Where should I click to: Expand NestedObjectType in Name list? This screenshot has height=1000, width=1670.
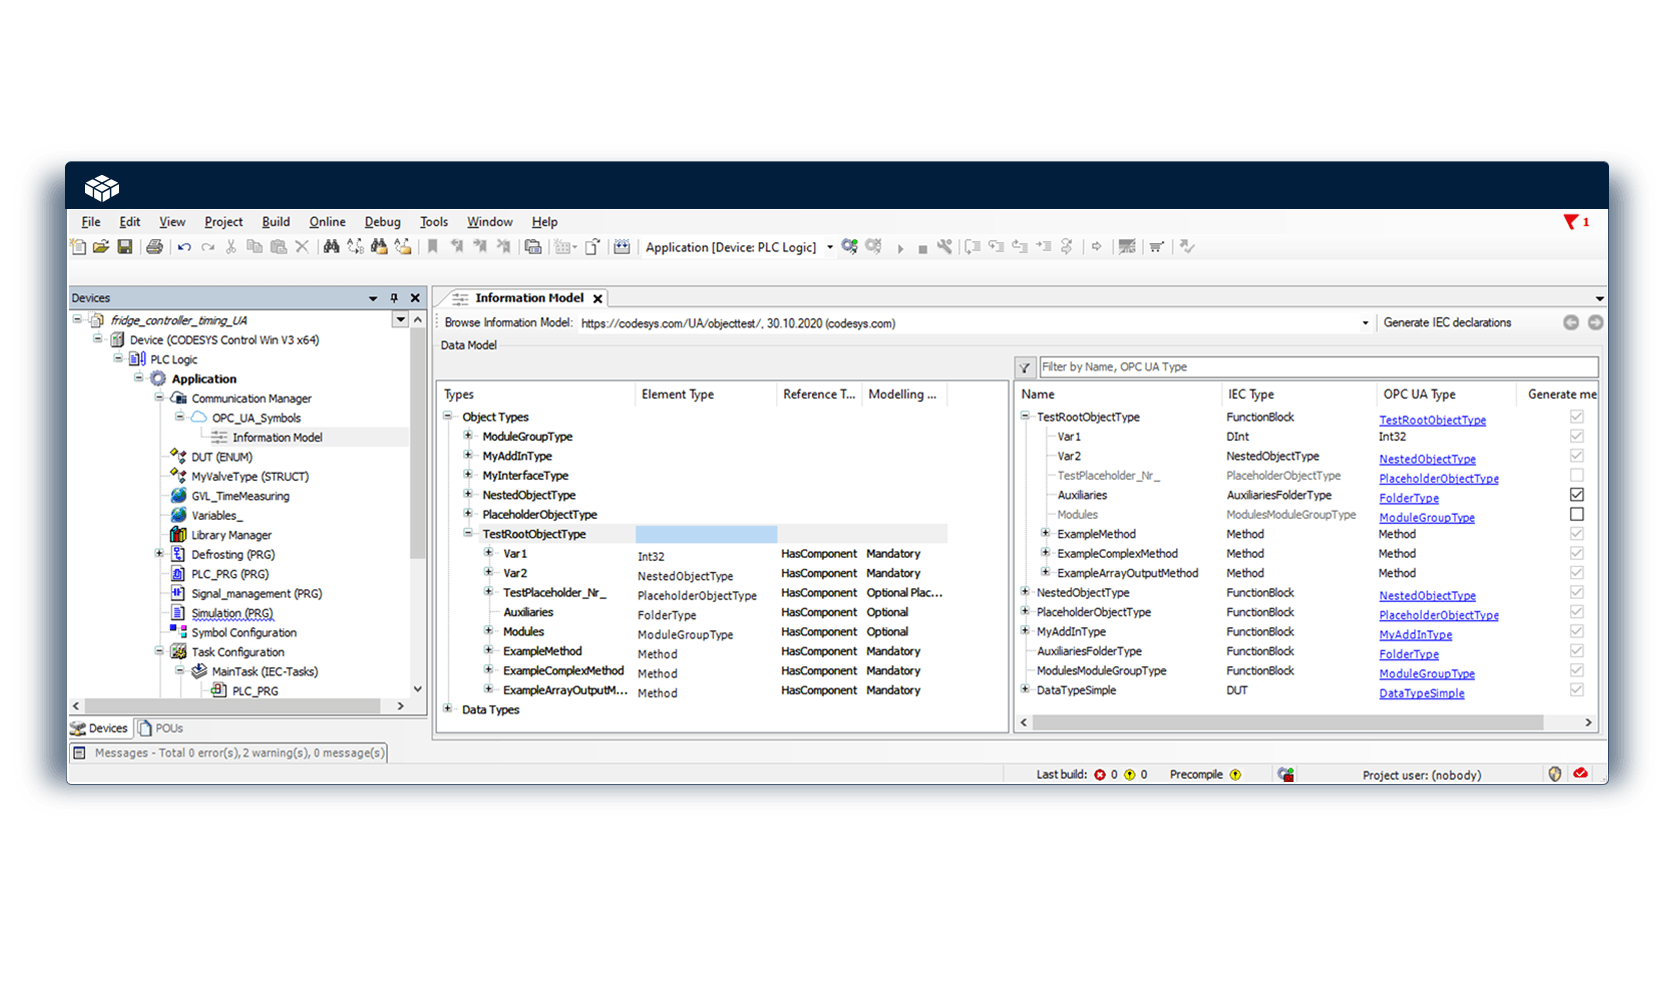coord(1025,592)
